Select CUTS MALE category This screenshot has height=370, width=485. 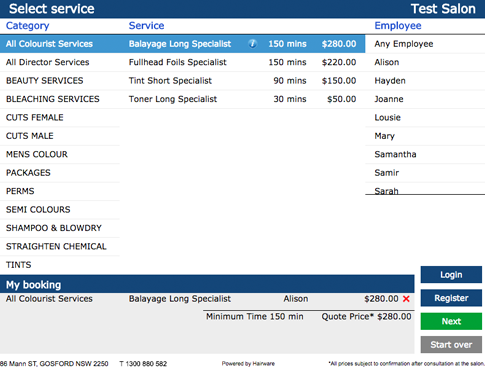pos(60,136)
